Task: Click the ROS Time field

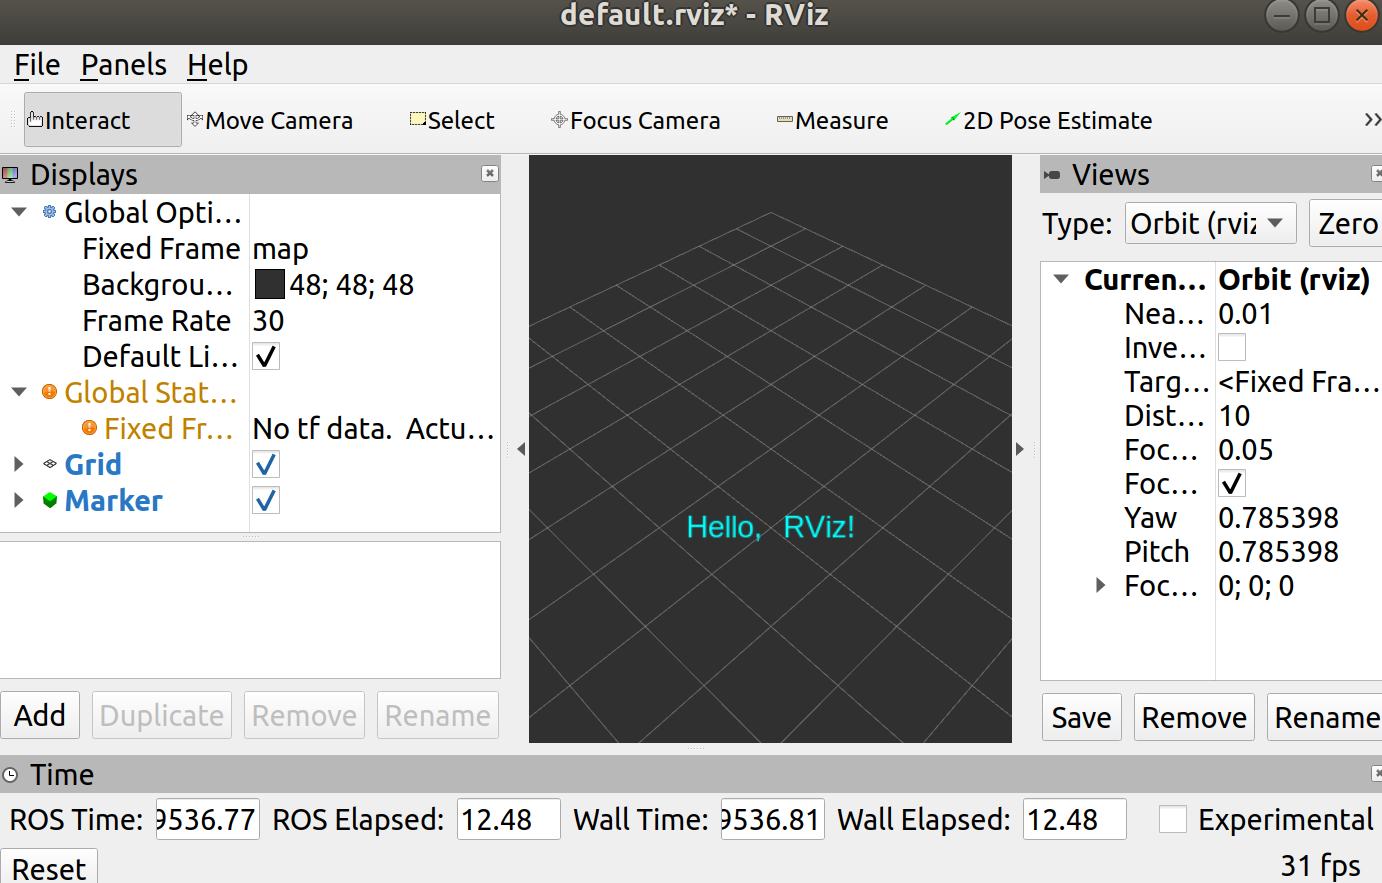Action: (x=208, y=819)
